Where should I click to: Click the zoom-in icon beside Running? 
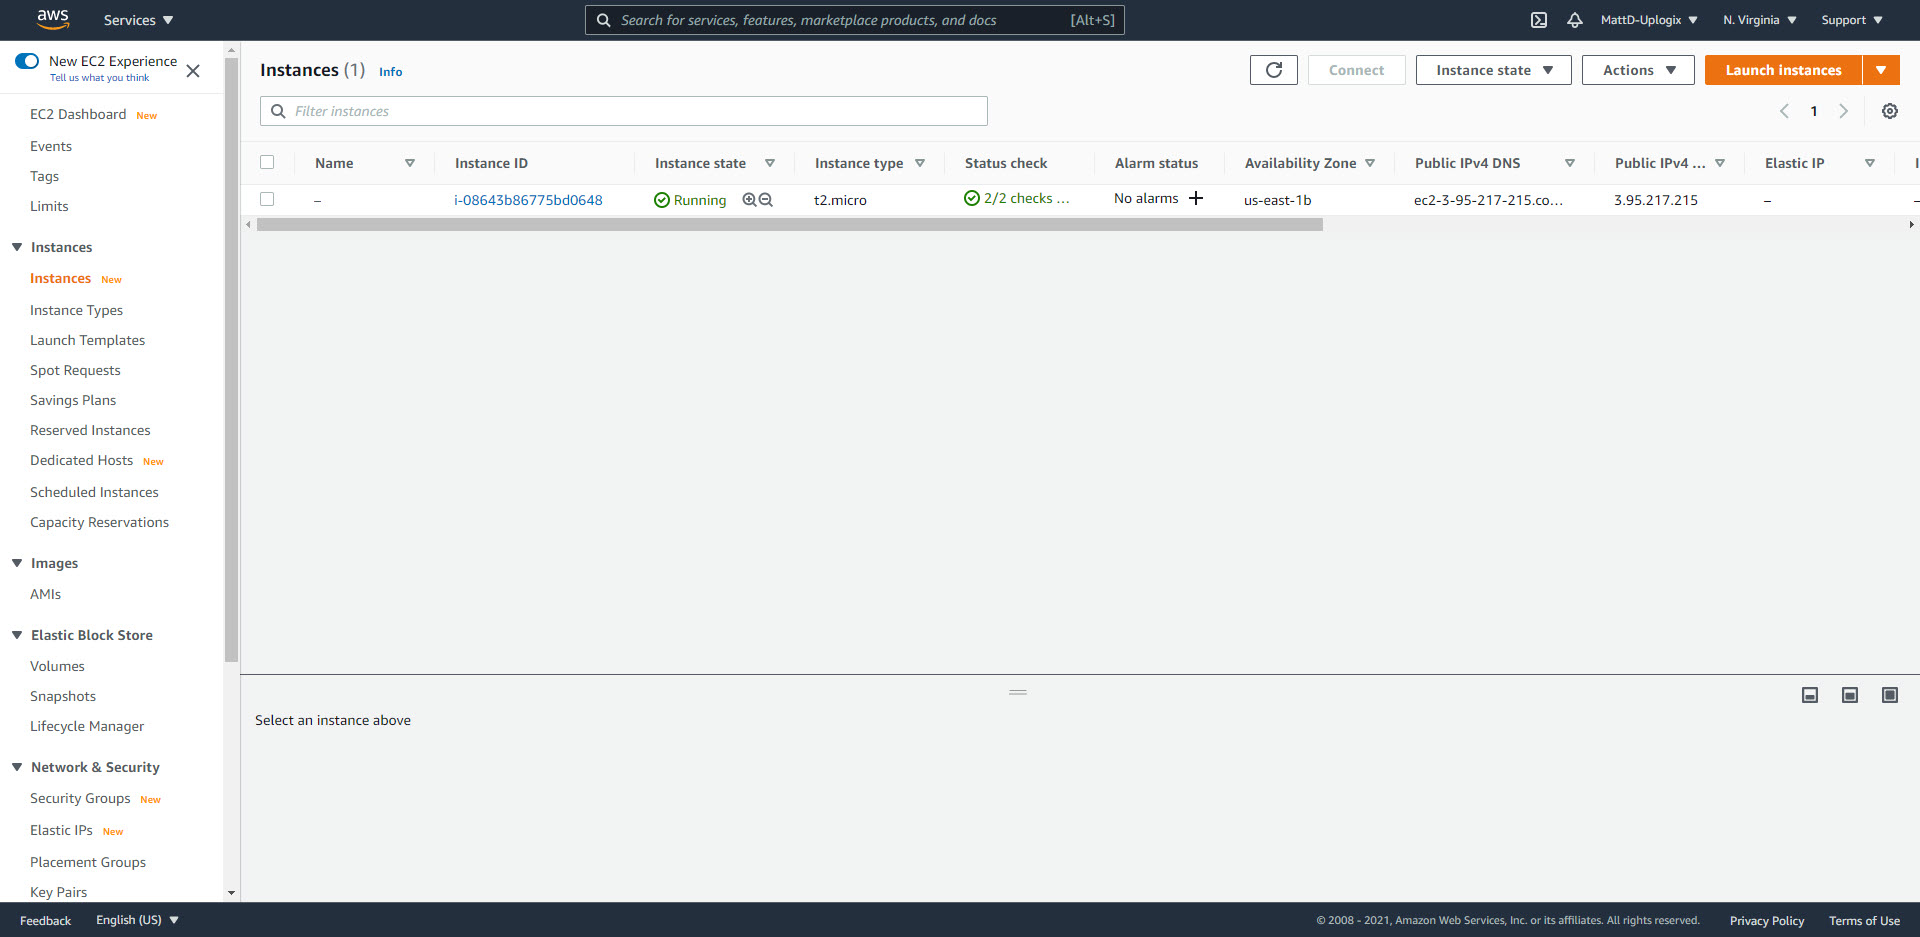point(749,200)
